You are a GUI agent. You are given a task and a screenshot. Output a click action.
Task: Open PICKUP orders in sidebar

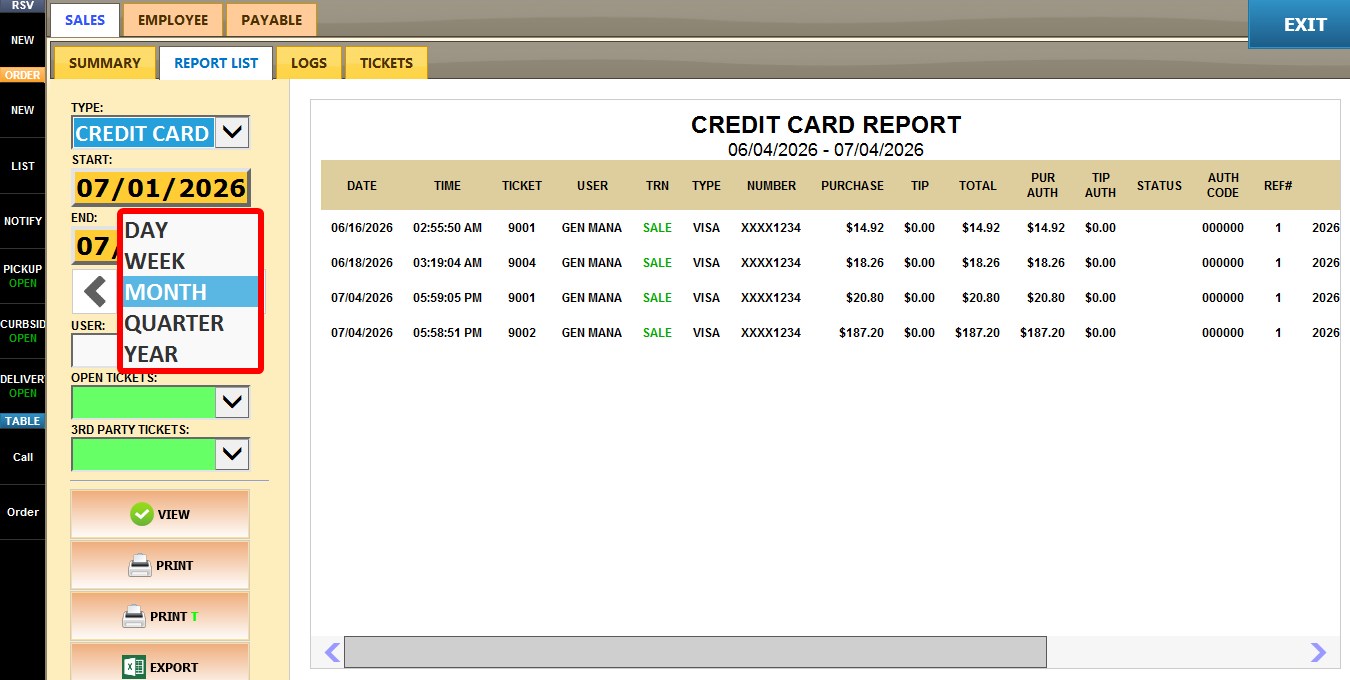click(x=22, y=276)
